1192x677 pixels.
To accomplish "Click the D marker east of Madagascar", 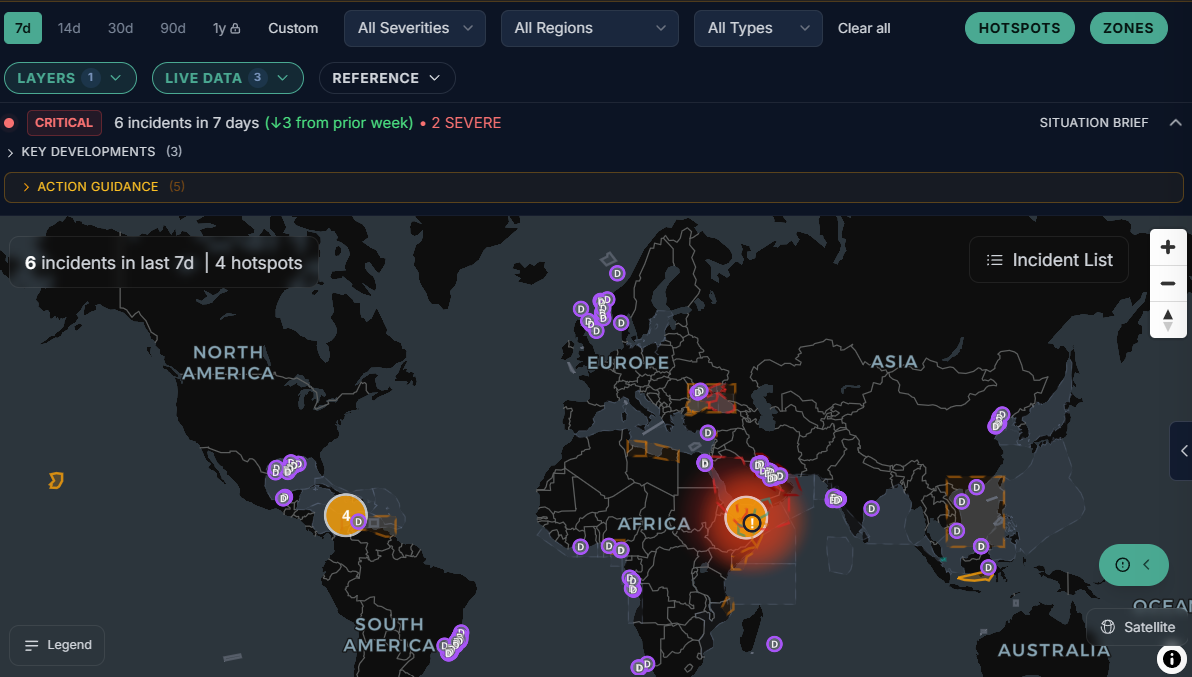I will 774,644.
